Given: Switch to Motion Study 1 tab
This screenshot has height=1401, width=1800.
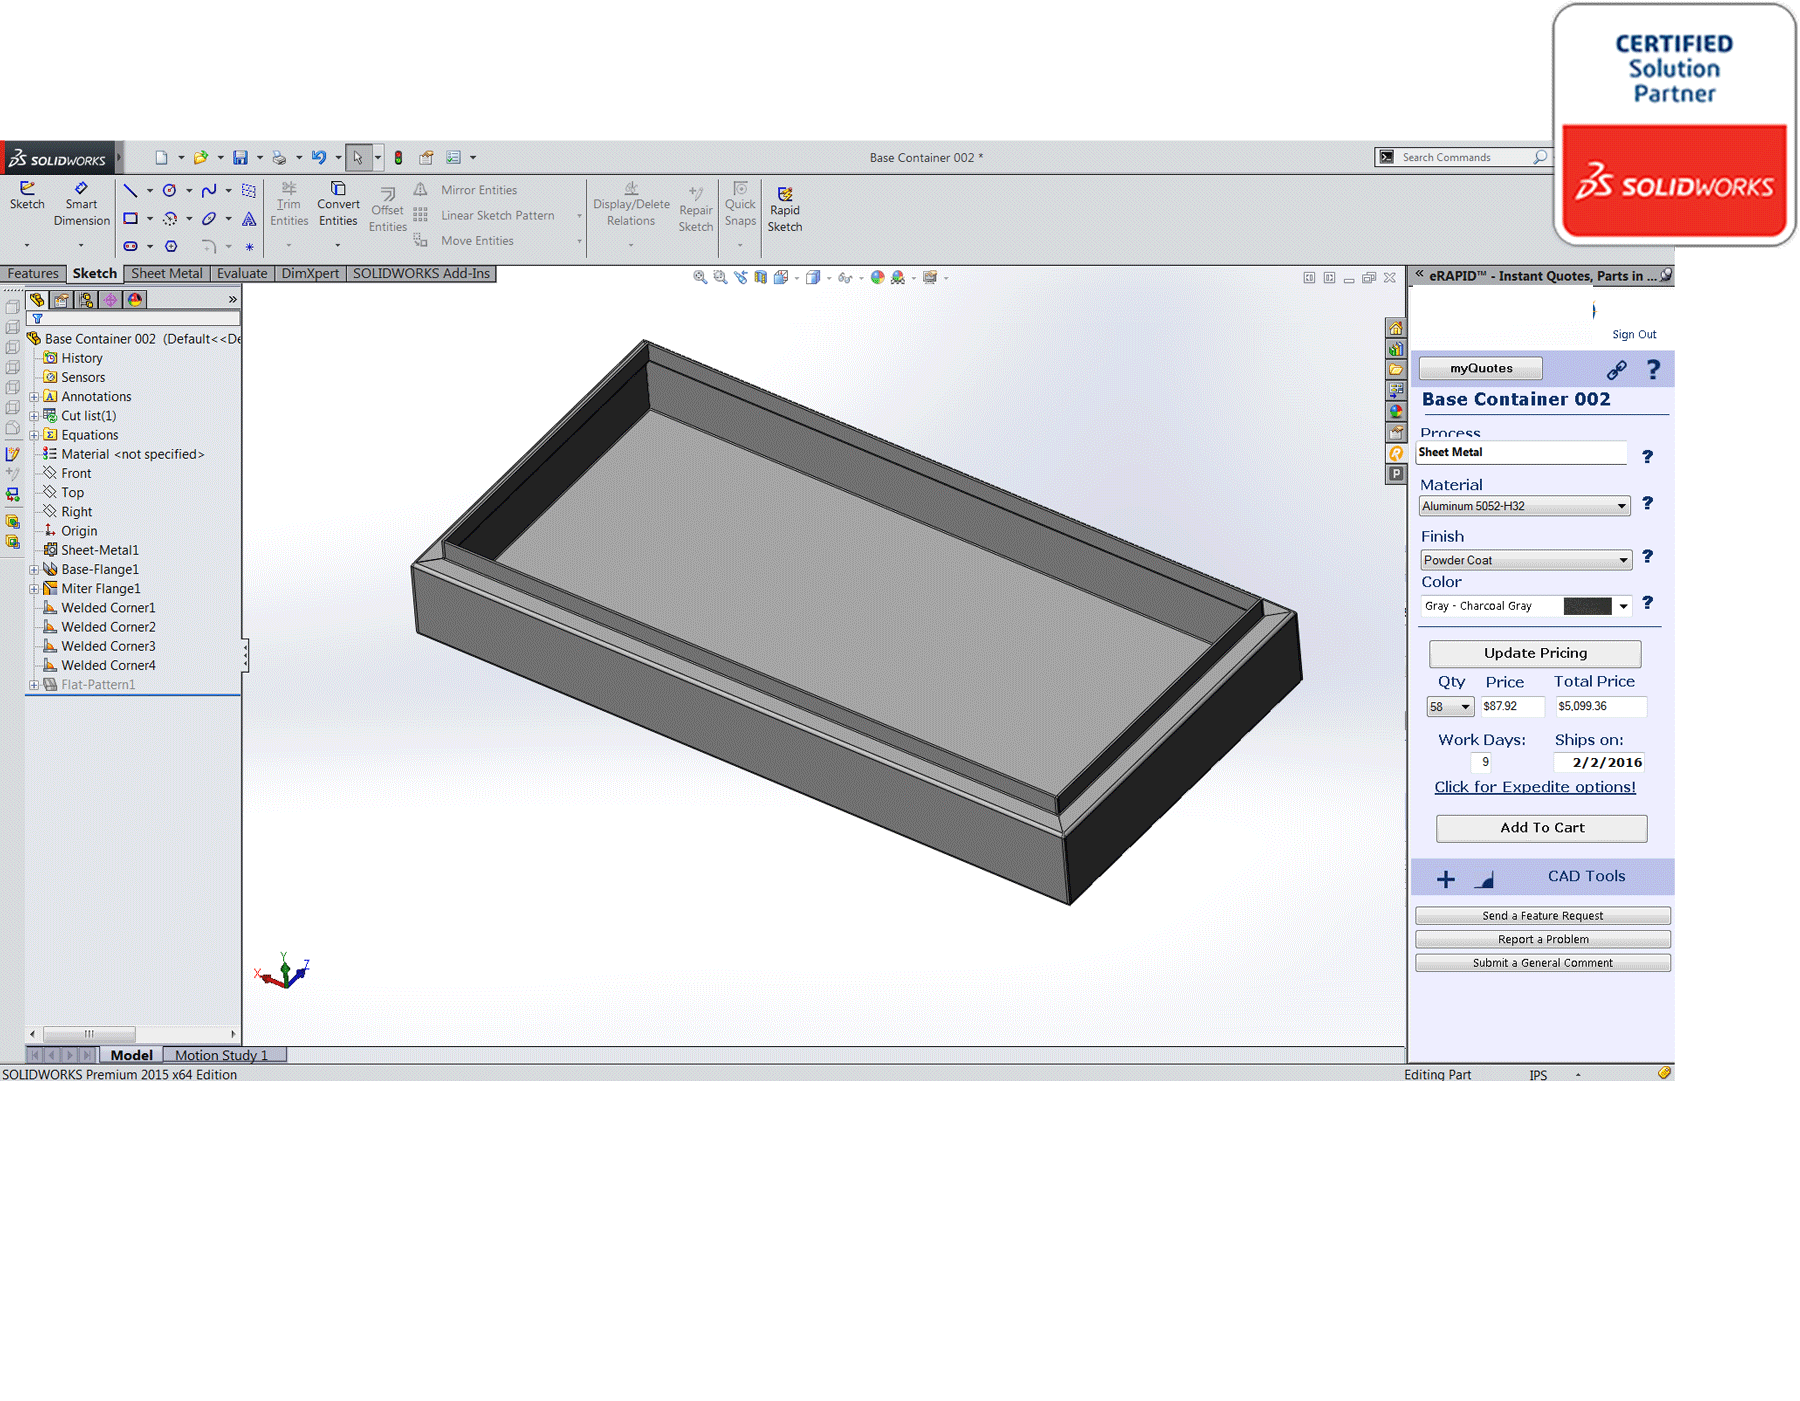Looking at the screenshot, I should pyautogui.click(x=222, y=1055).
